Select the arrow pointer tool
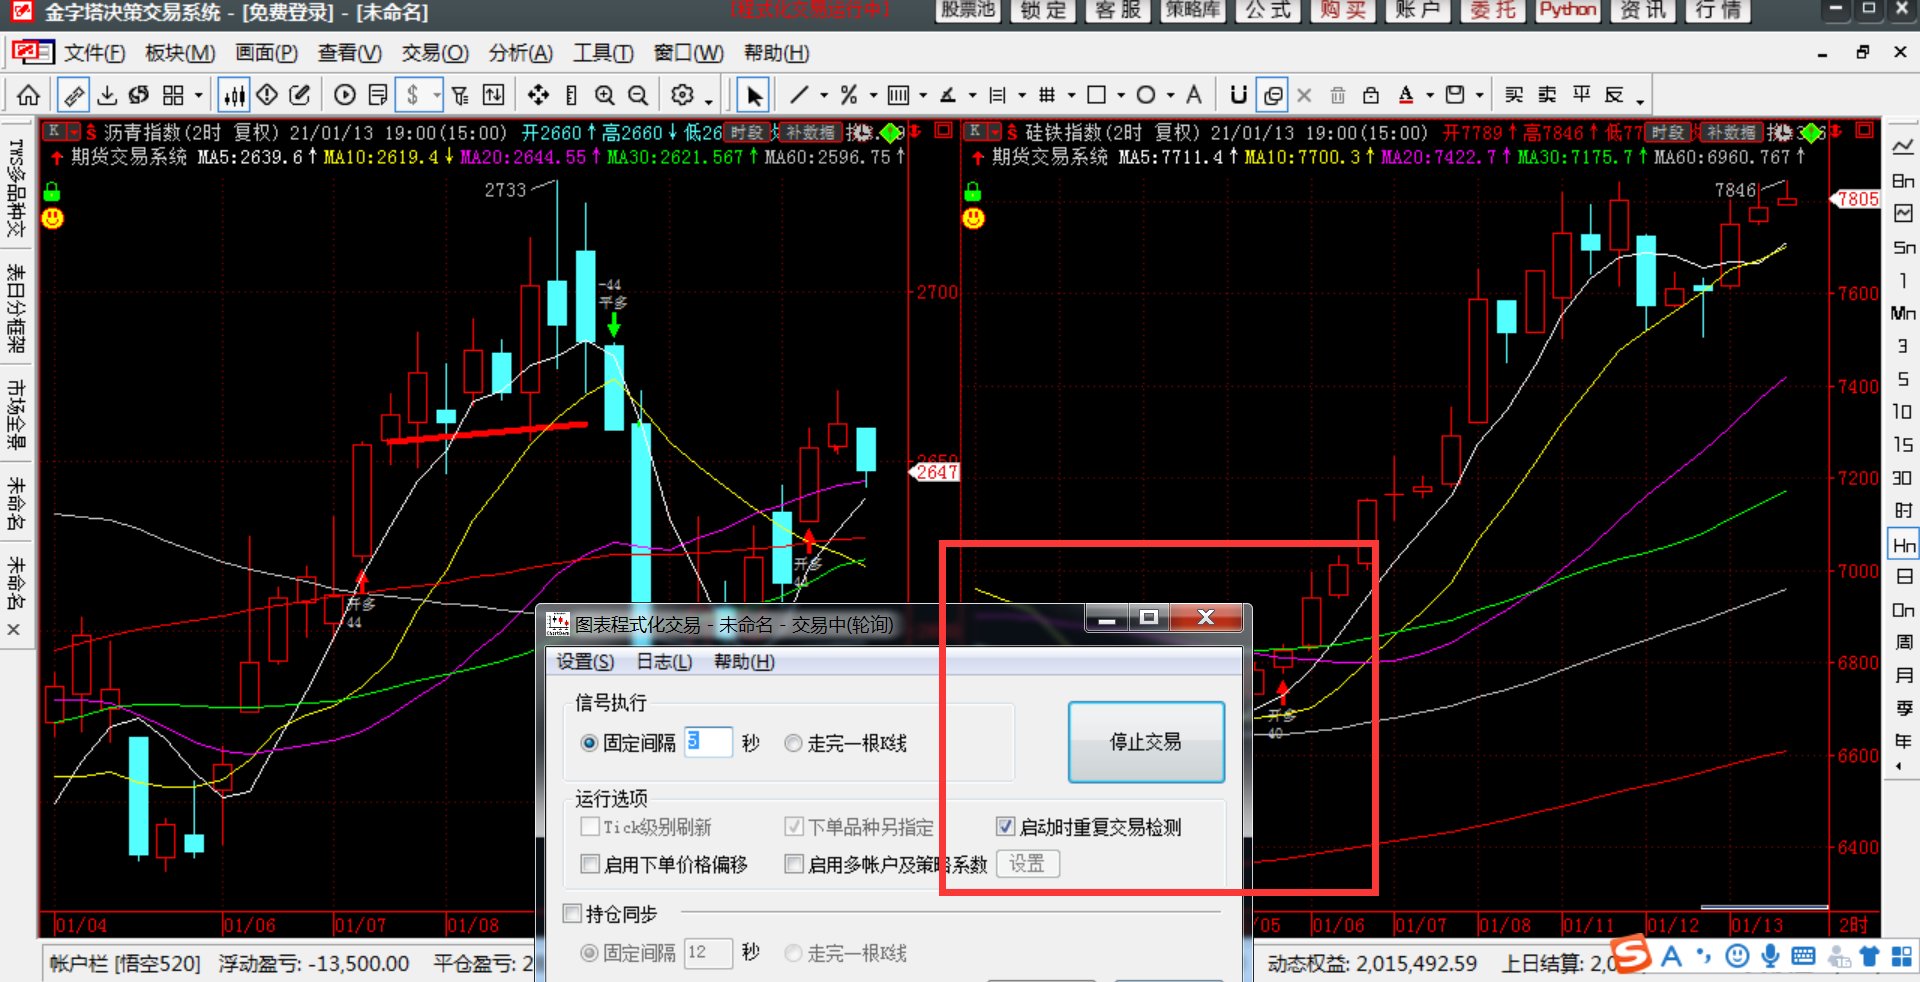The image size is (1920, 982). tap(754, 95)
